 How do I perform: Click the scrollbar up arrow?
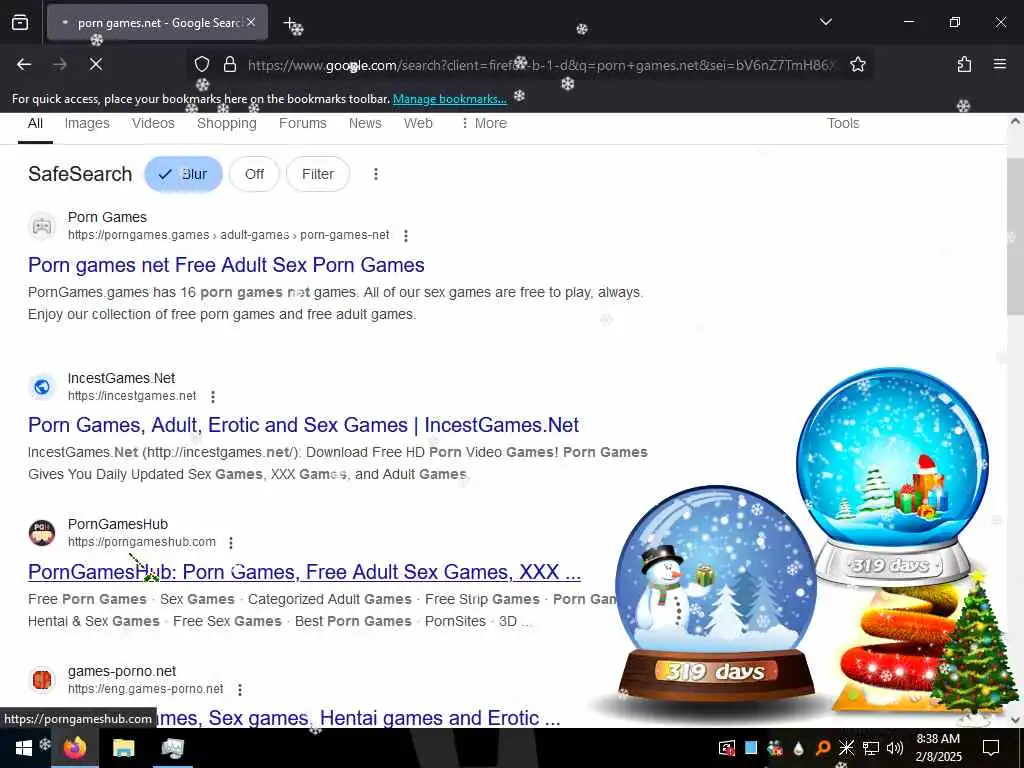(1014, 122)
